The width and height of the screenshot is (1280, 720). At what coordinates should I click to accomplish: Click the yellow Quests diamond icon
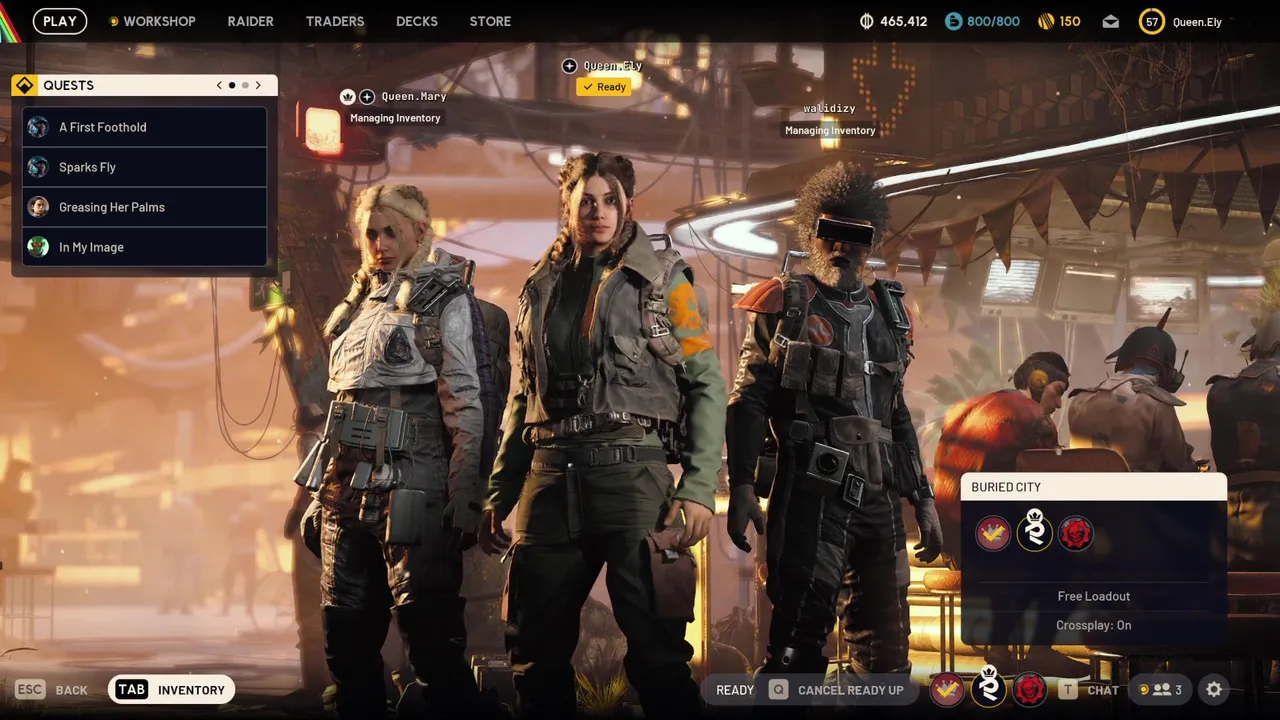point(25,85)
